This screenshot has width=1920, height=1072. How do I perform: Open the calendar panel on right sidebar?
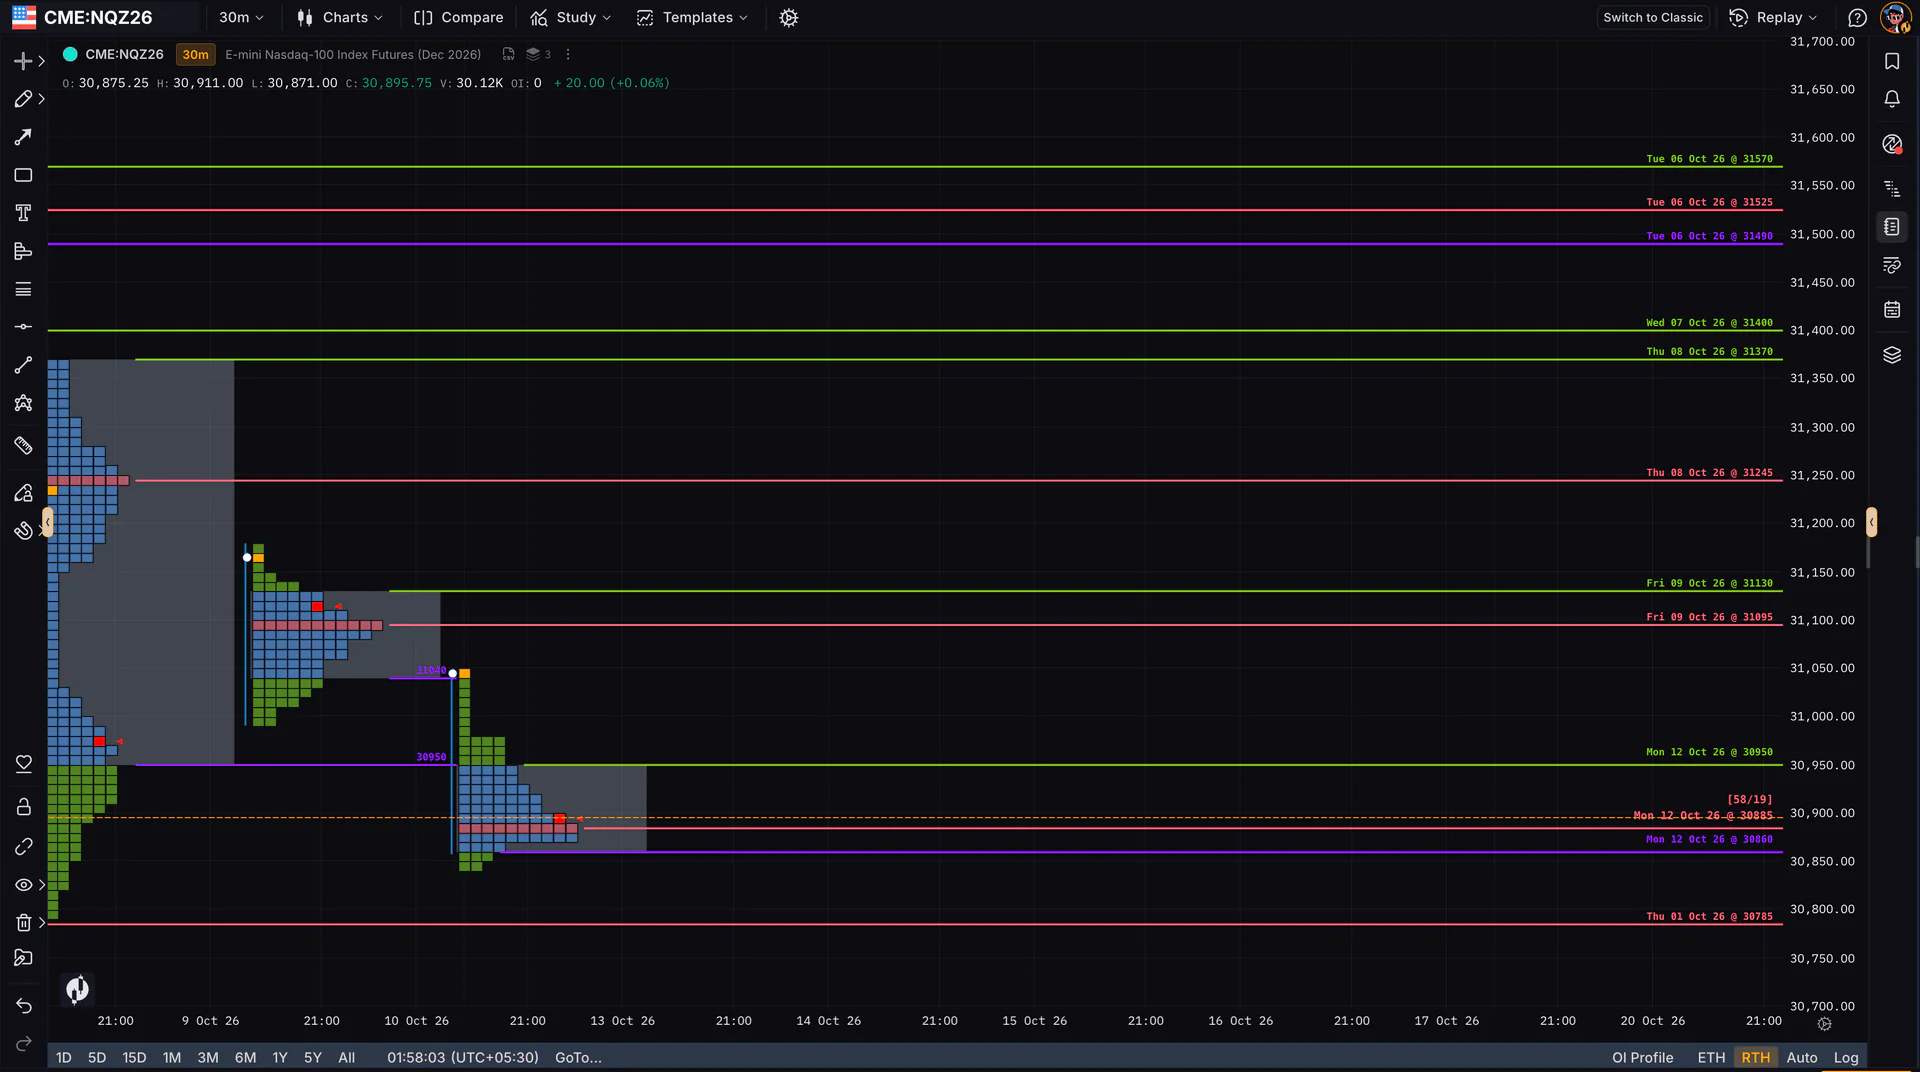click(1892, 310)
